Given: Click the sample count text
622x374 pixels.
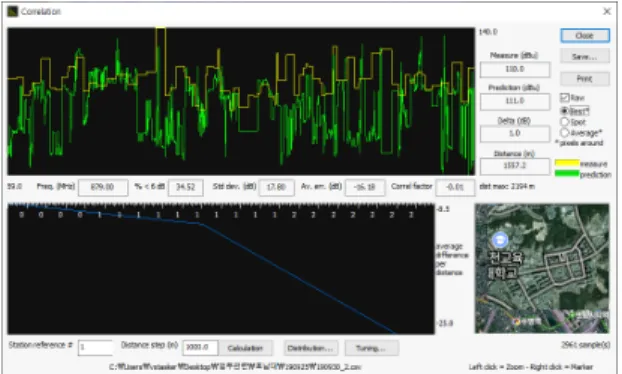Looking at the screenshot, I should point(586,345).
